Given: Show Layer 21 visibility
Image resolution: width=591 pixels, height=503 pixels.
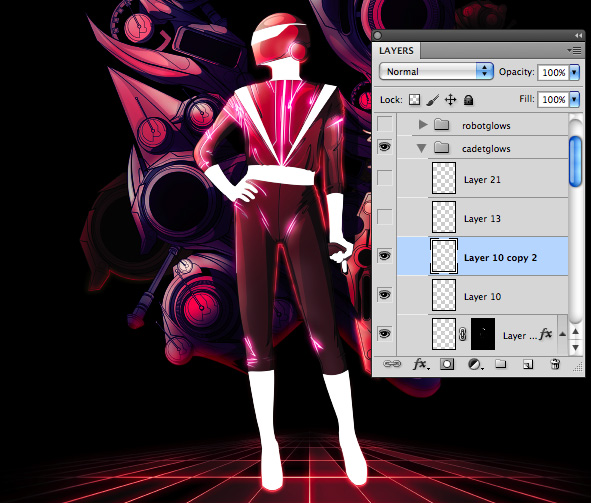Looking at the screenshot, I should (x=384, y=178).
